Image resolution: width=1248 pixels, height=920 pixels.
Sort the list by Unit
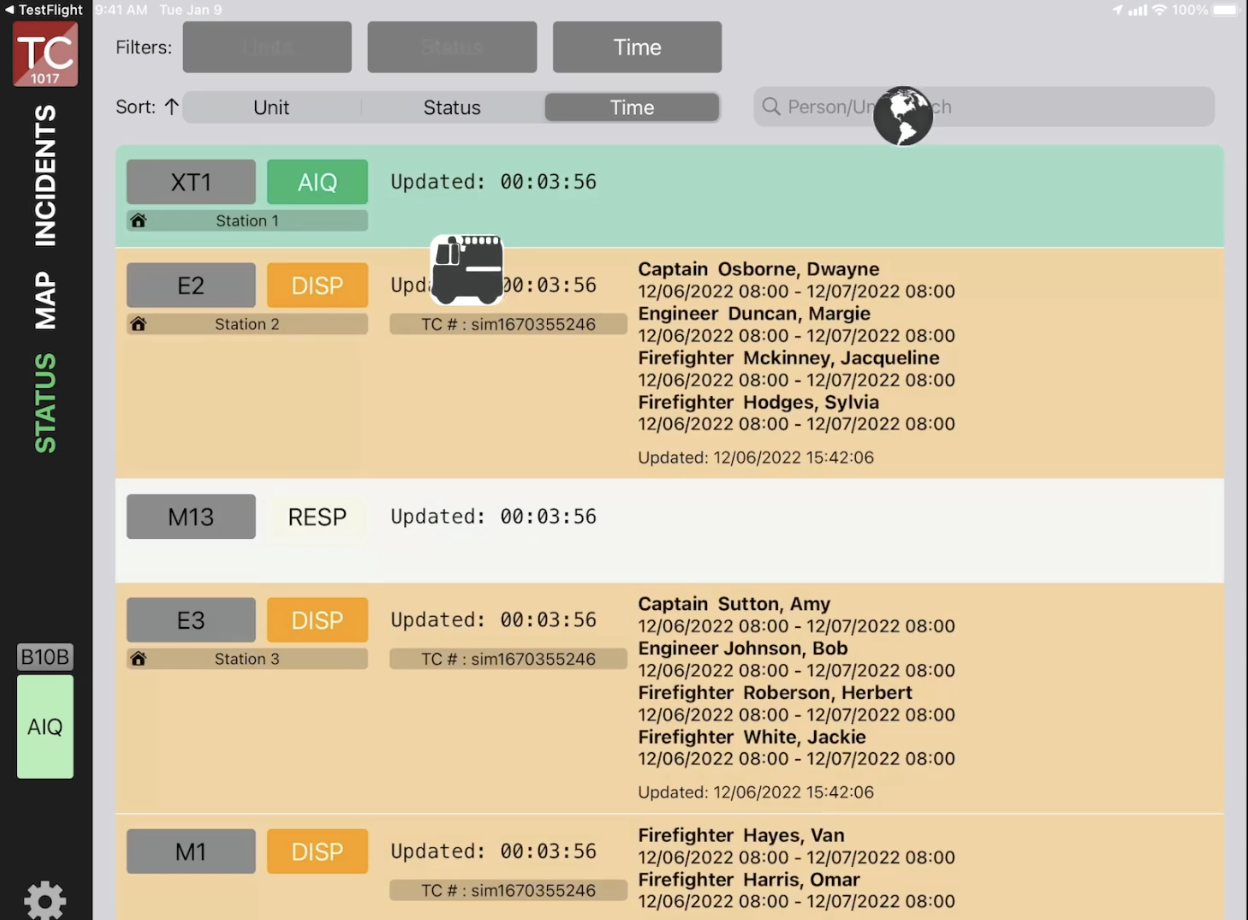[x=271, y=108]
